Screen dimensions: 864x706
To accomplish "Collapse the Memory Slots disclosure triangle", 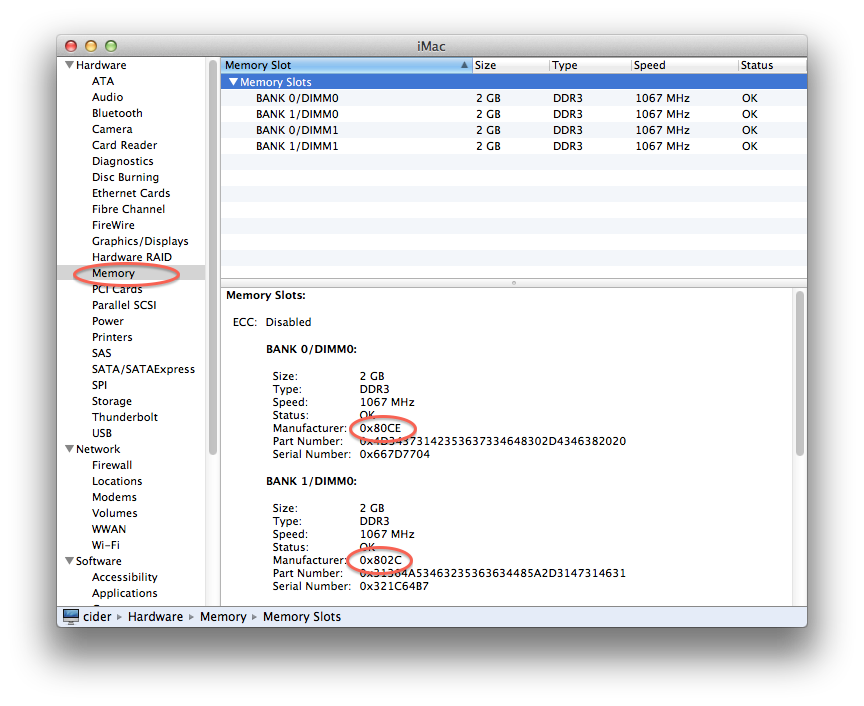I will click(233, 82).
